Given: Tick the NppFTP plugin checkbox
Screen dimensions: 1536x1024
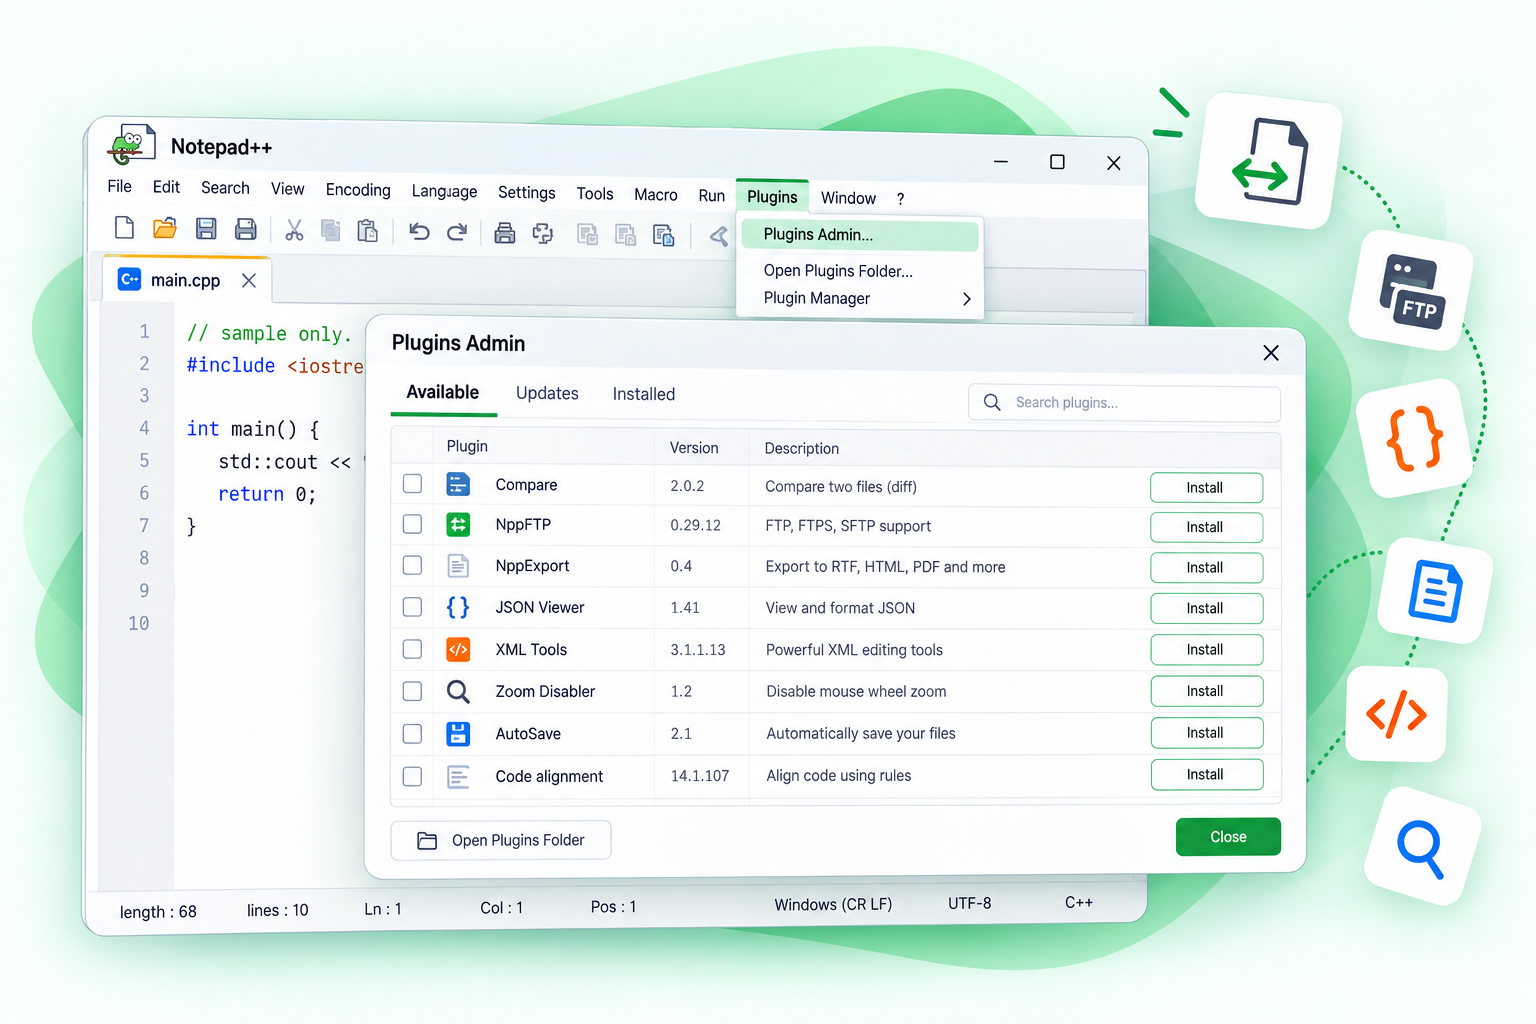Looking at the screenshot, I should [412, 524].
